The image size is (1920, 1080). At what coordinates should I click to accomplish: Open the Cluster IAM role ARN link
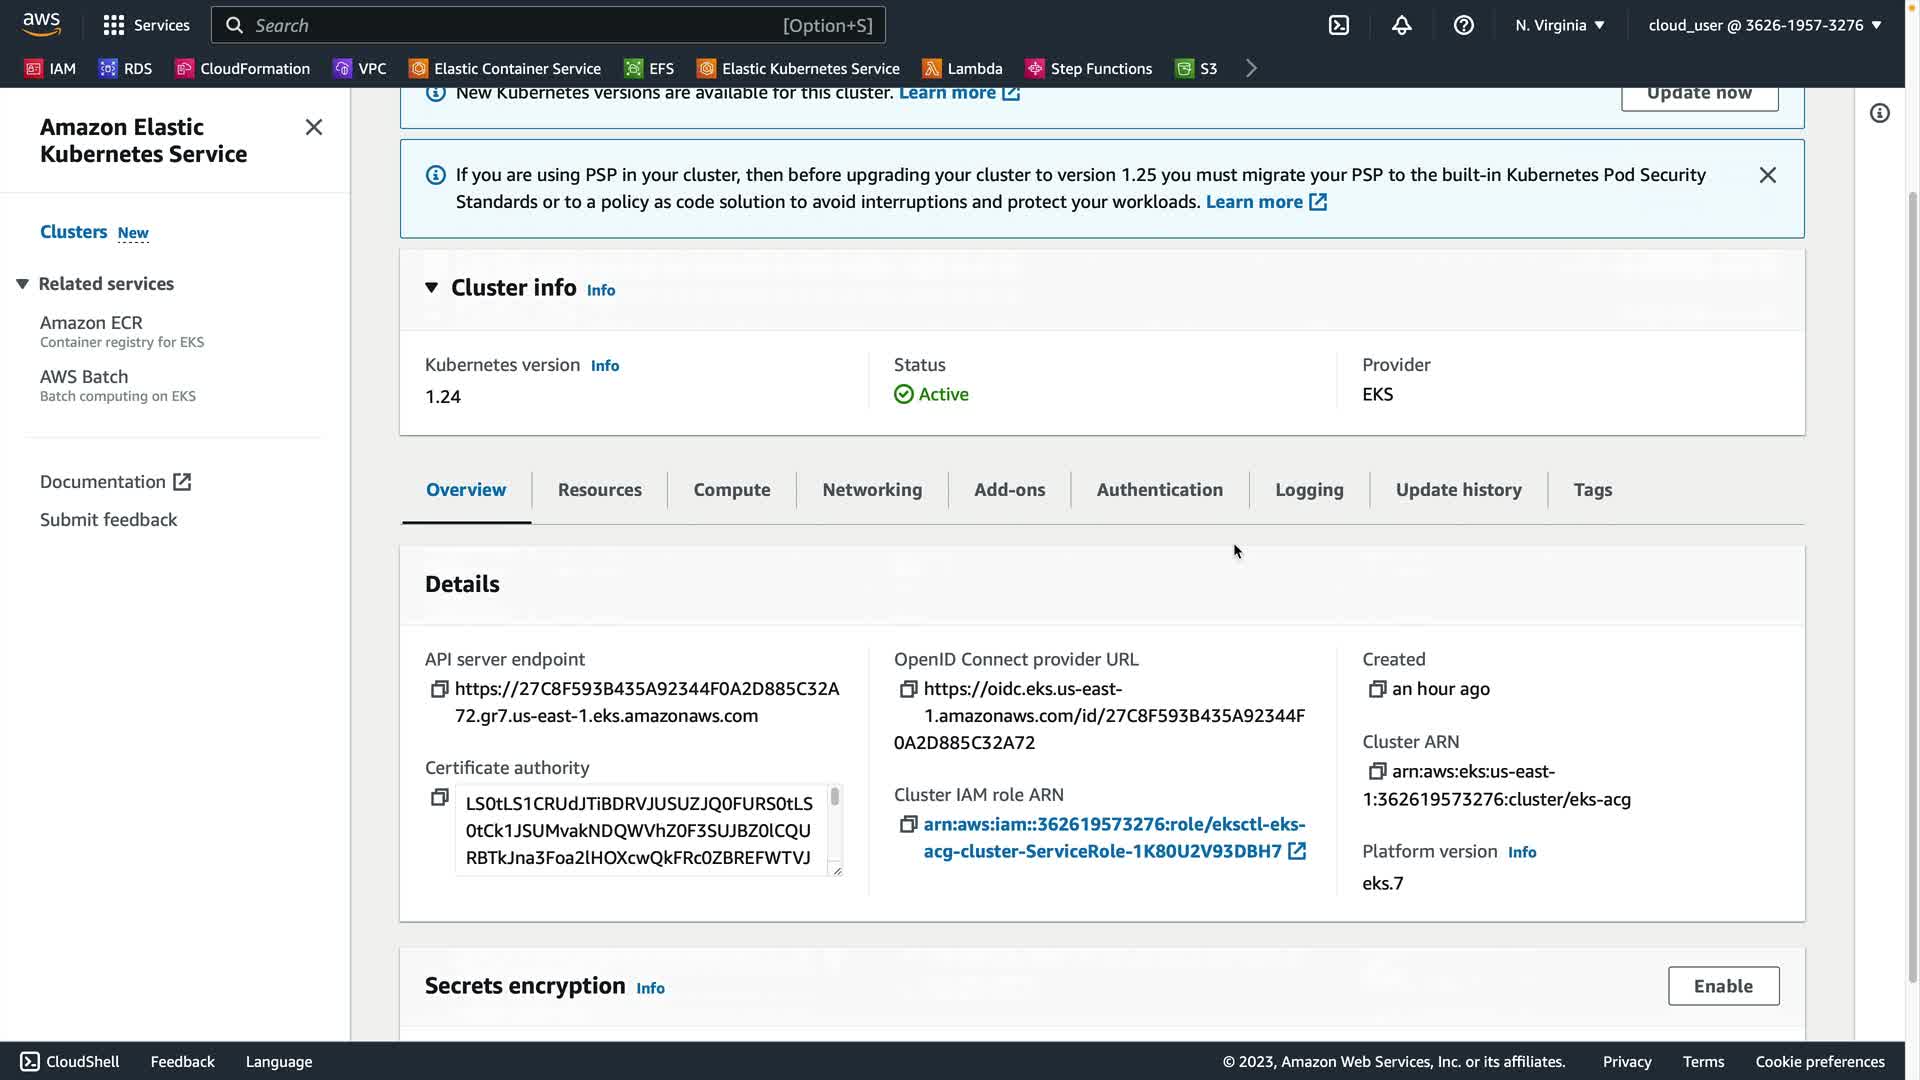[1114, 837]
